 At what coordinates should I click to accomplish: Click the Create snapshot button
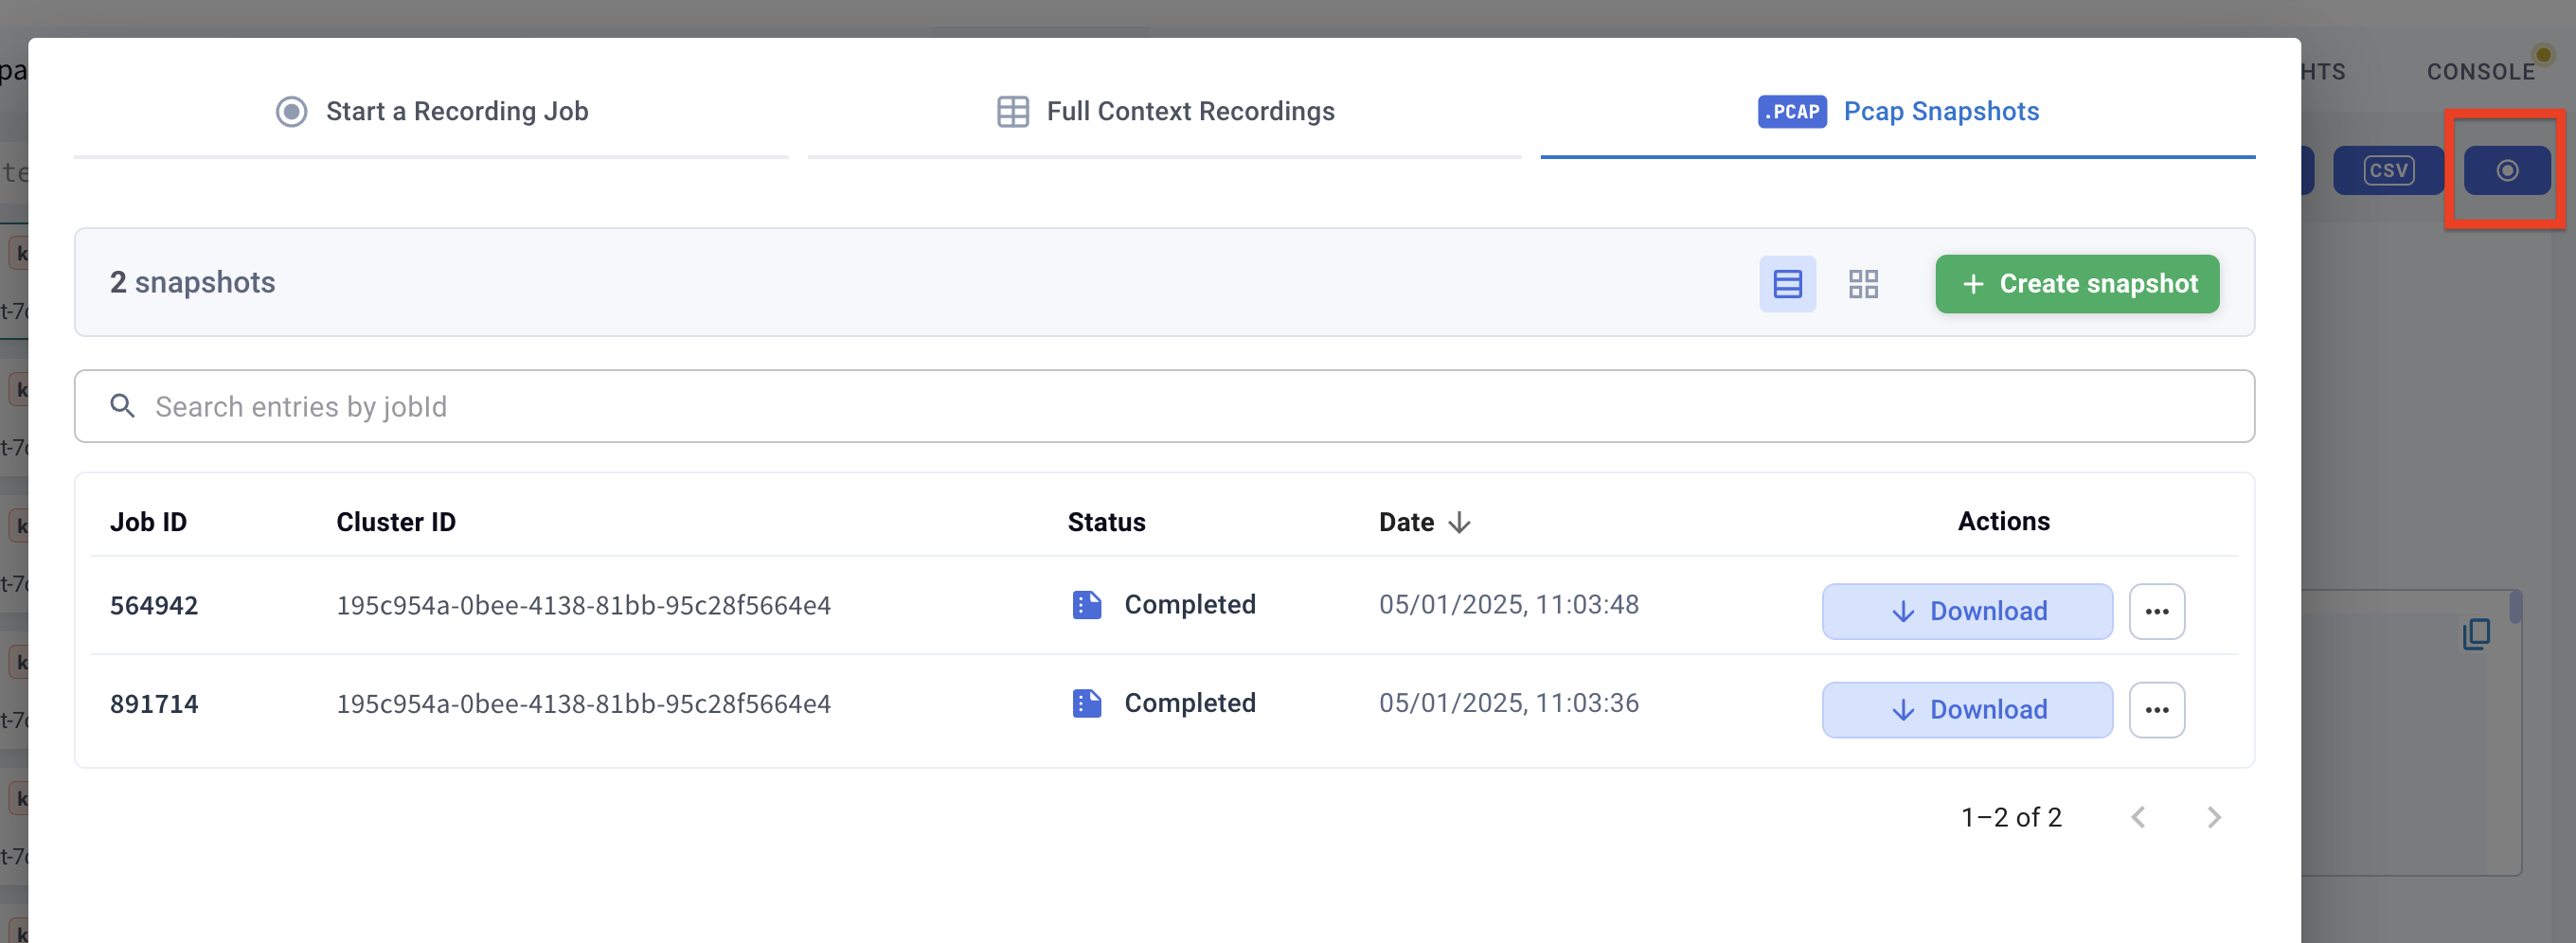pos(2077,284)
